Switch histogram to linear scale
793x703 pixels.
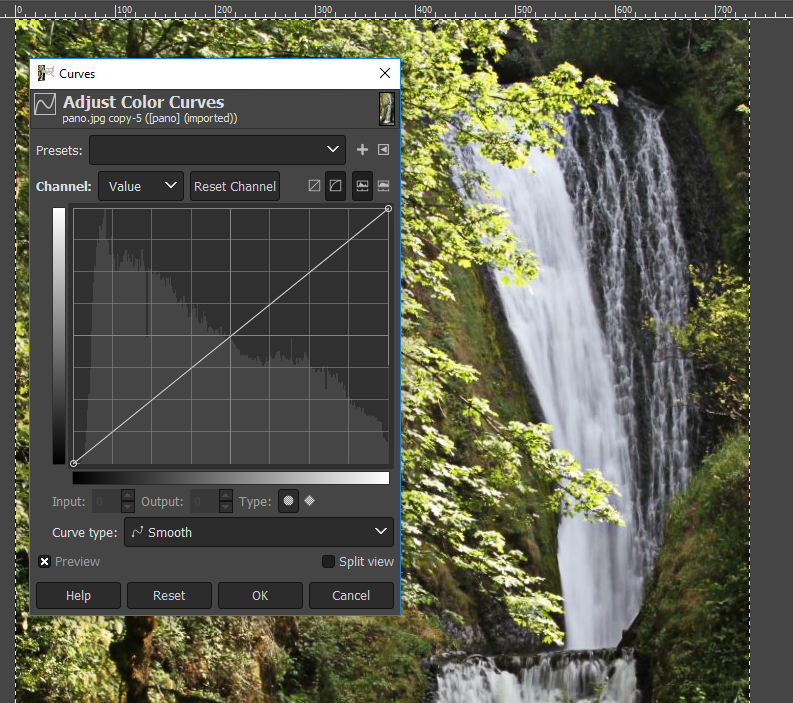pyautogui.click(x=363, y=186)
